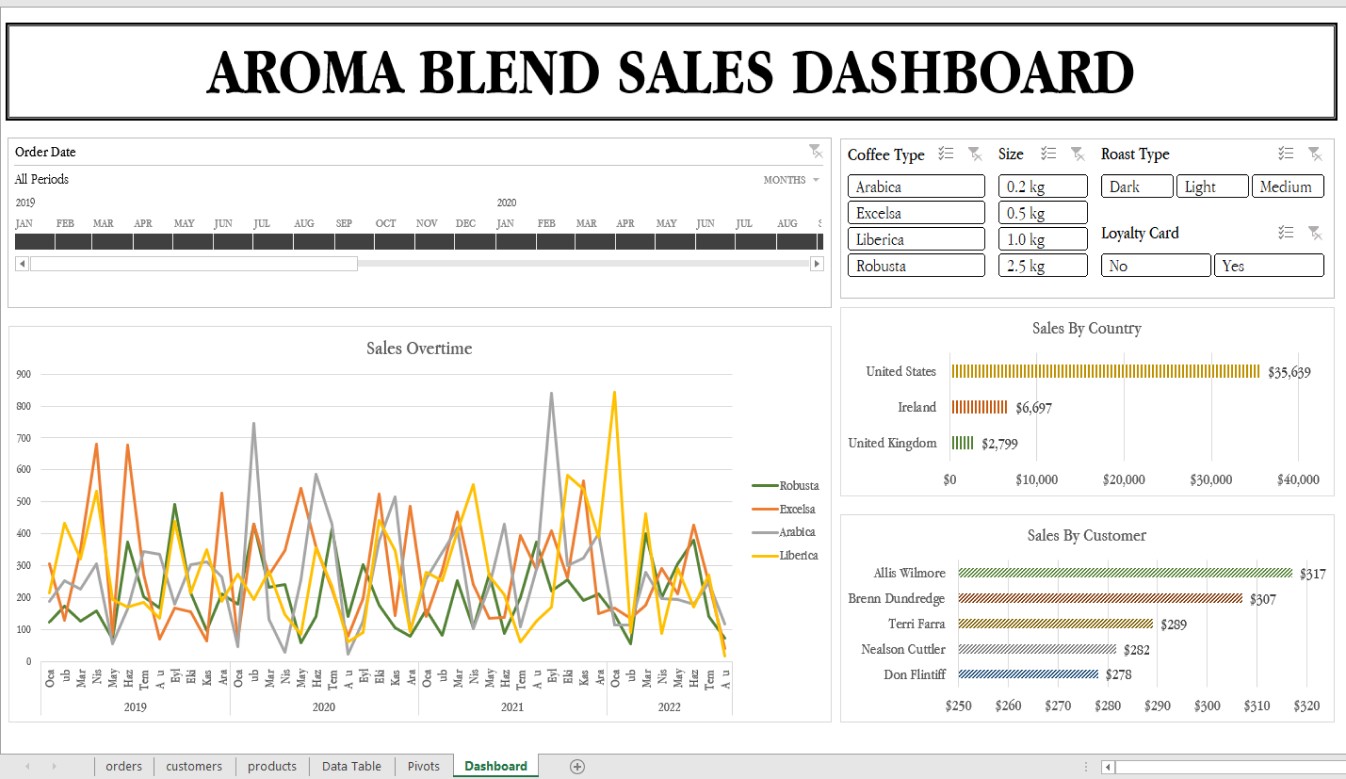Screen dimensions: 1346x779
Task: Enable multi-select on Size slicer
Action: coord(1049,154)
